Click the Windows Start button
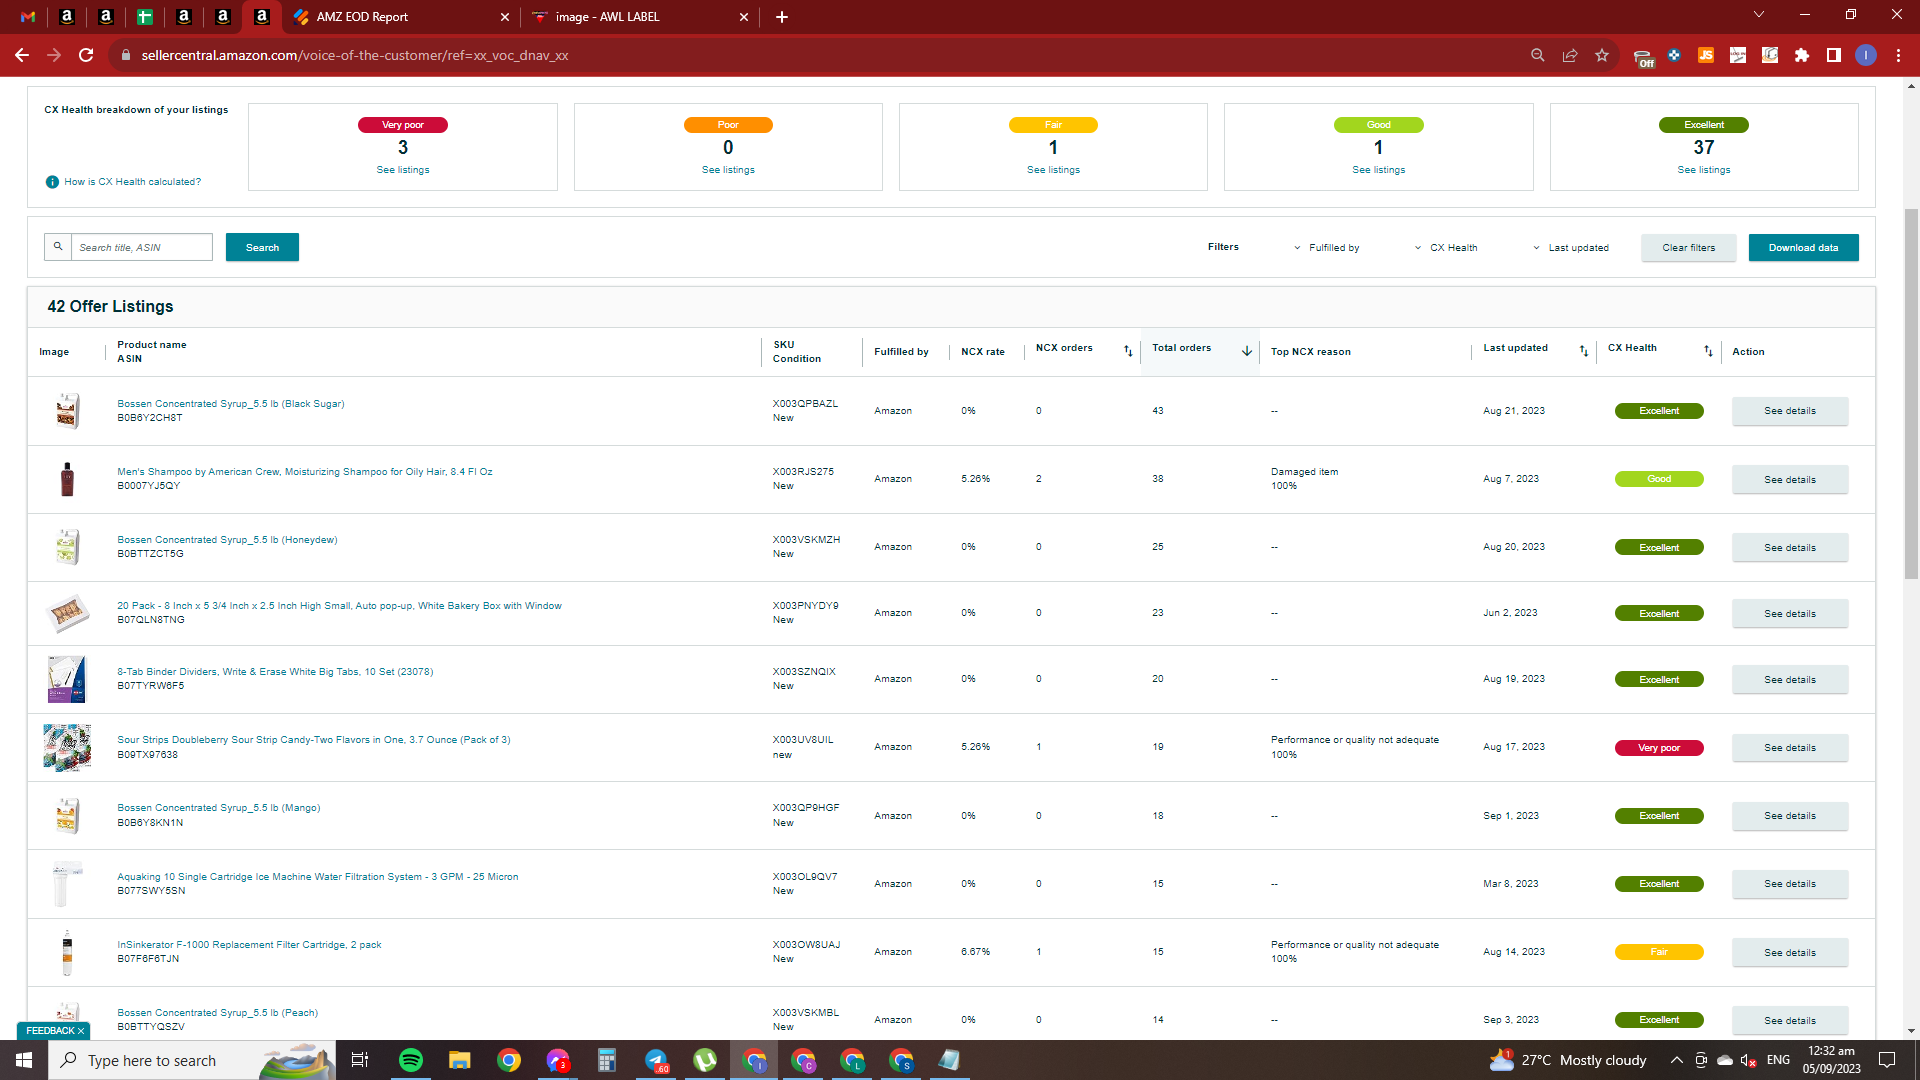This screenshot has width=1920, height=1080. 24,1060
